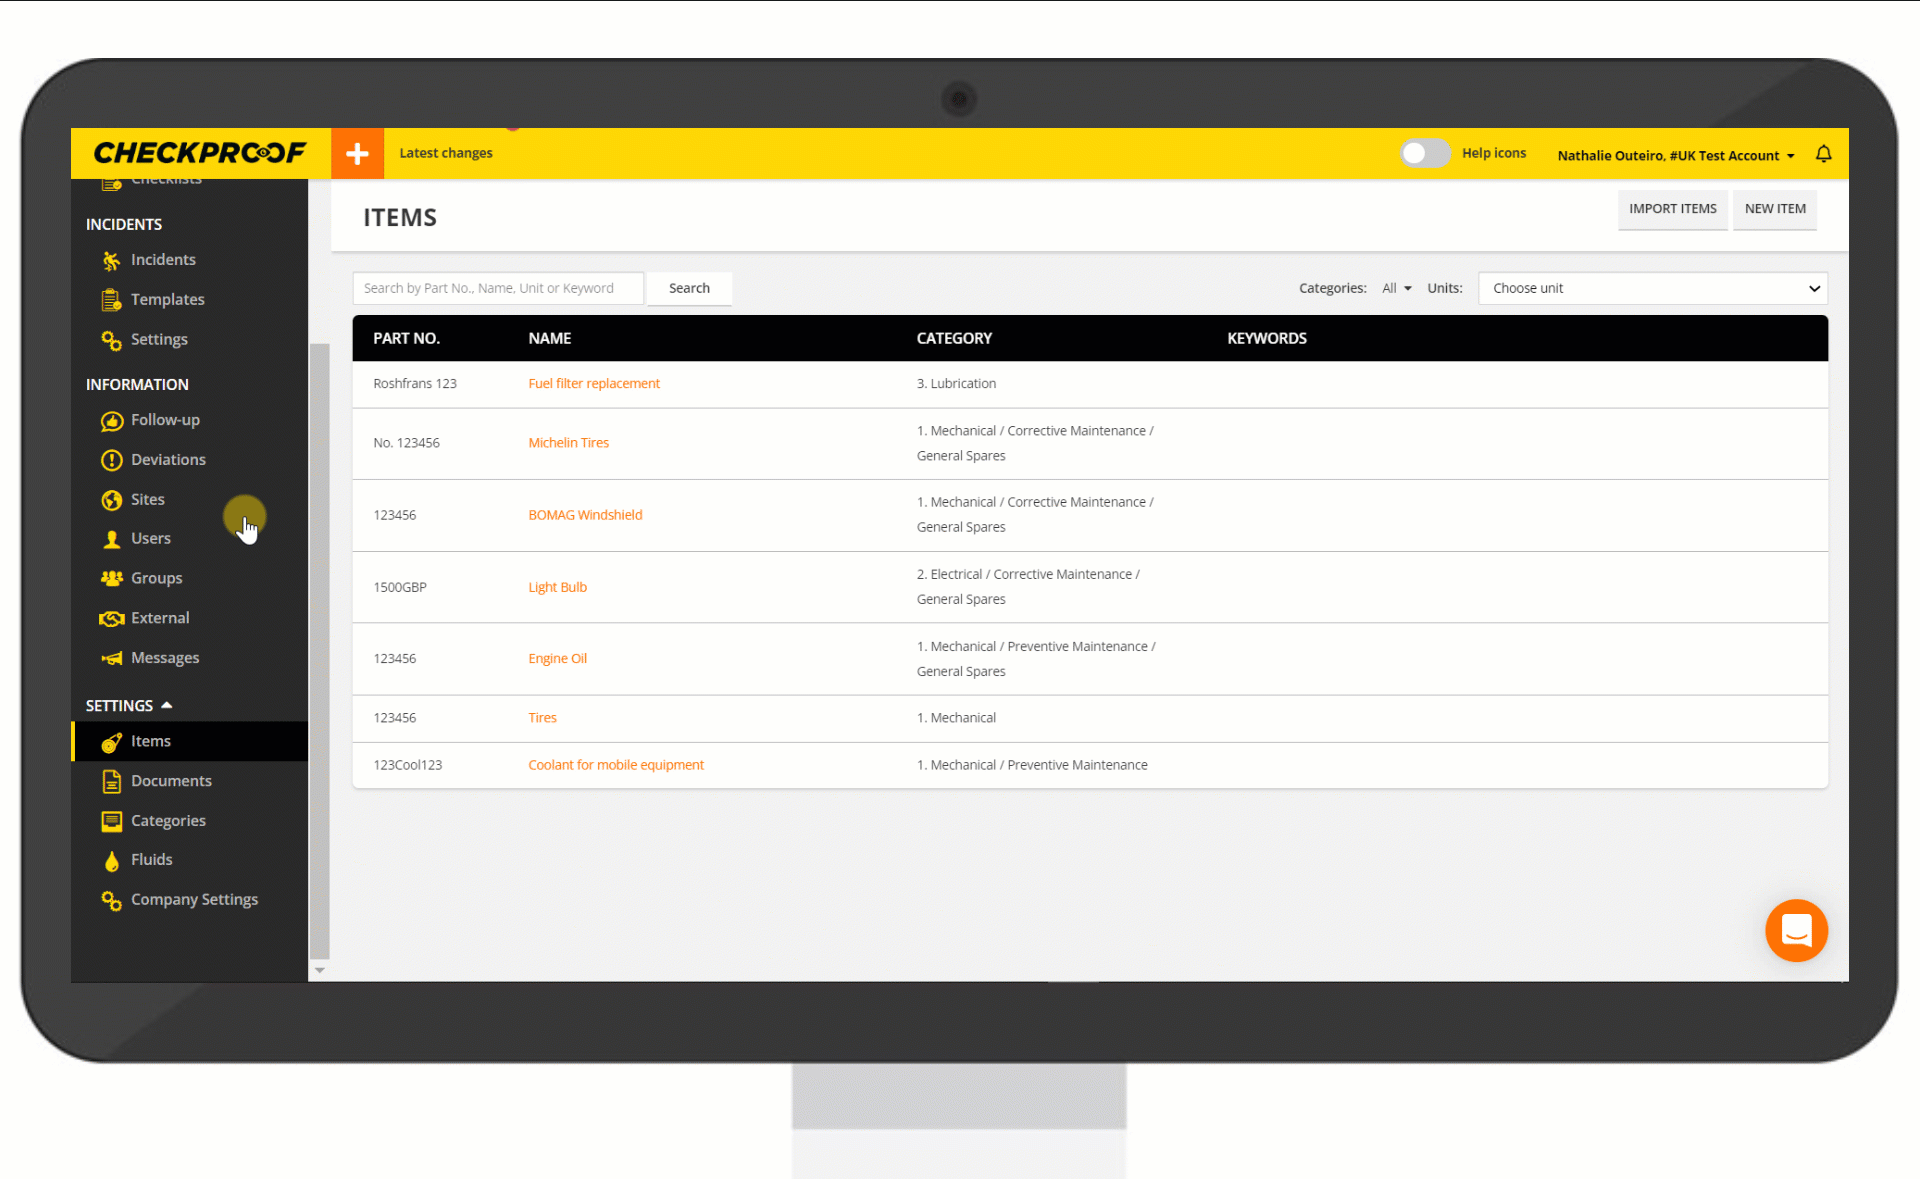
Task: Focus the part number search field
Action: 497,288
